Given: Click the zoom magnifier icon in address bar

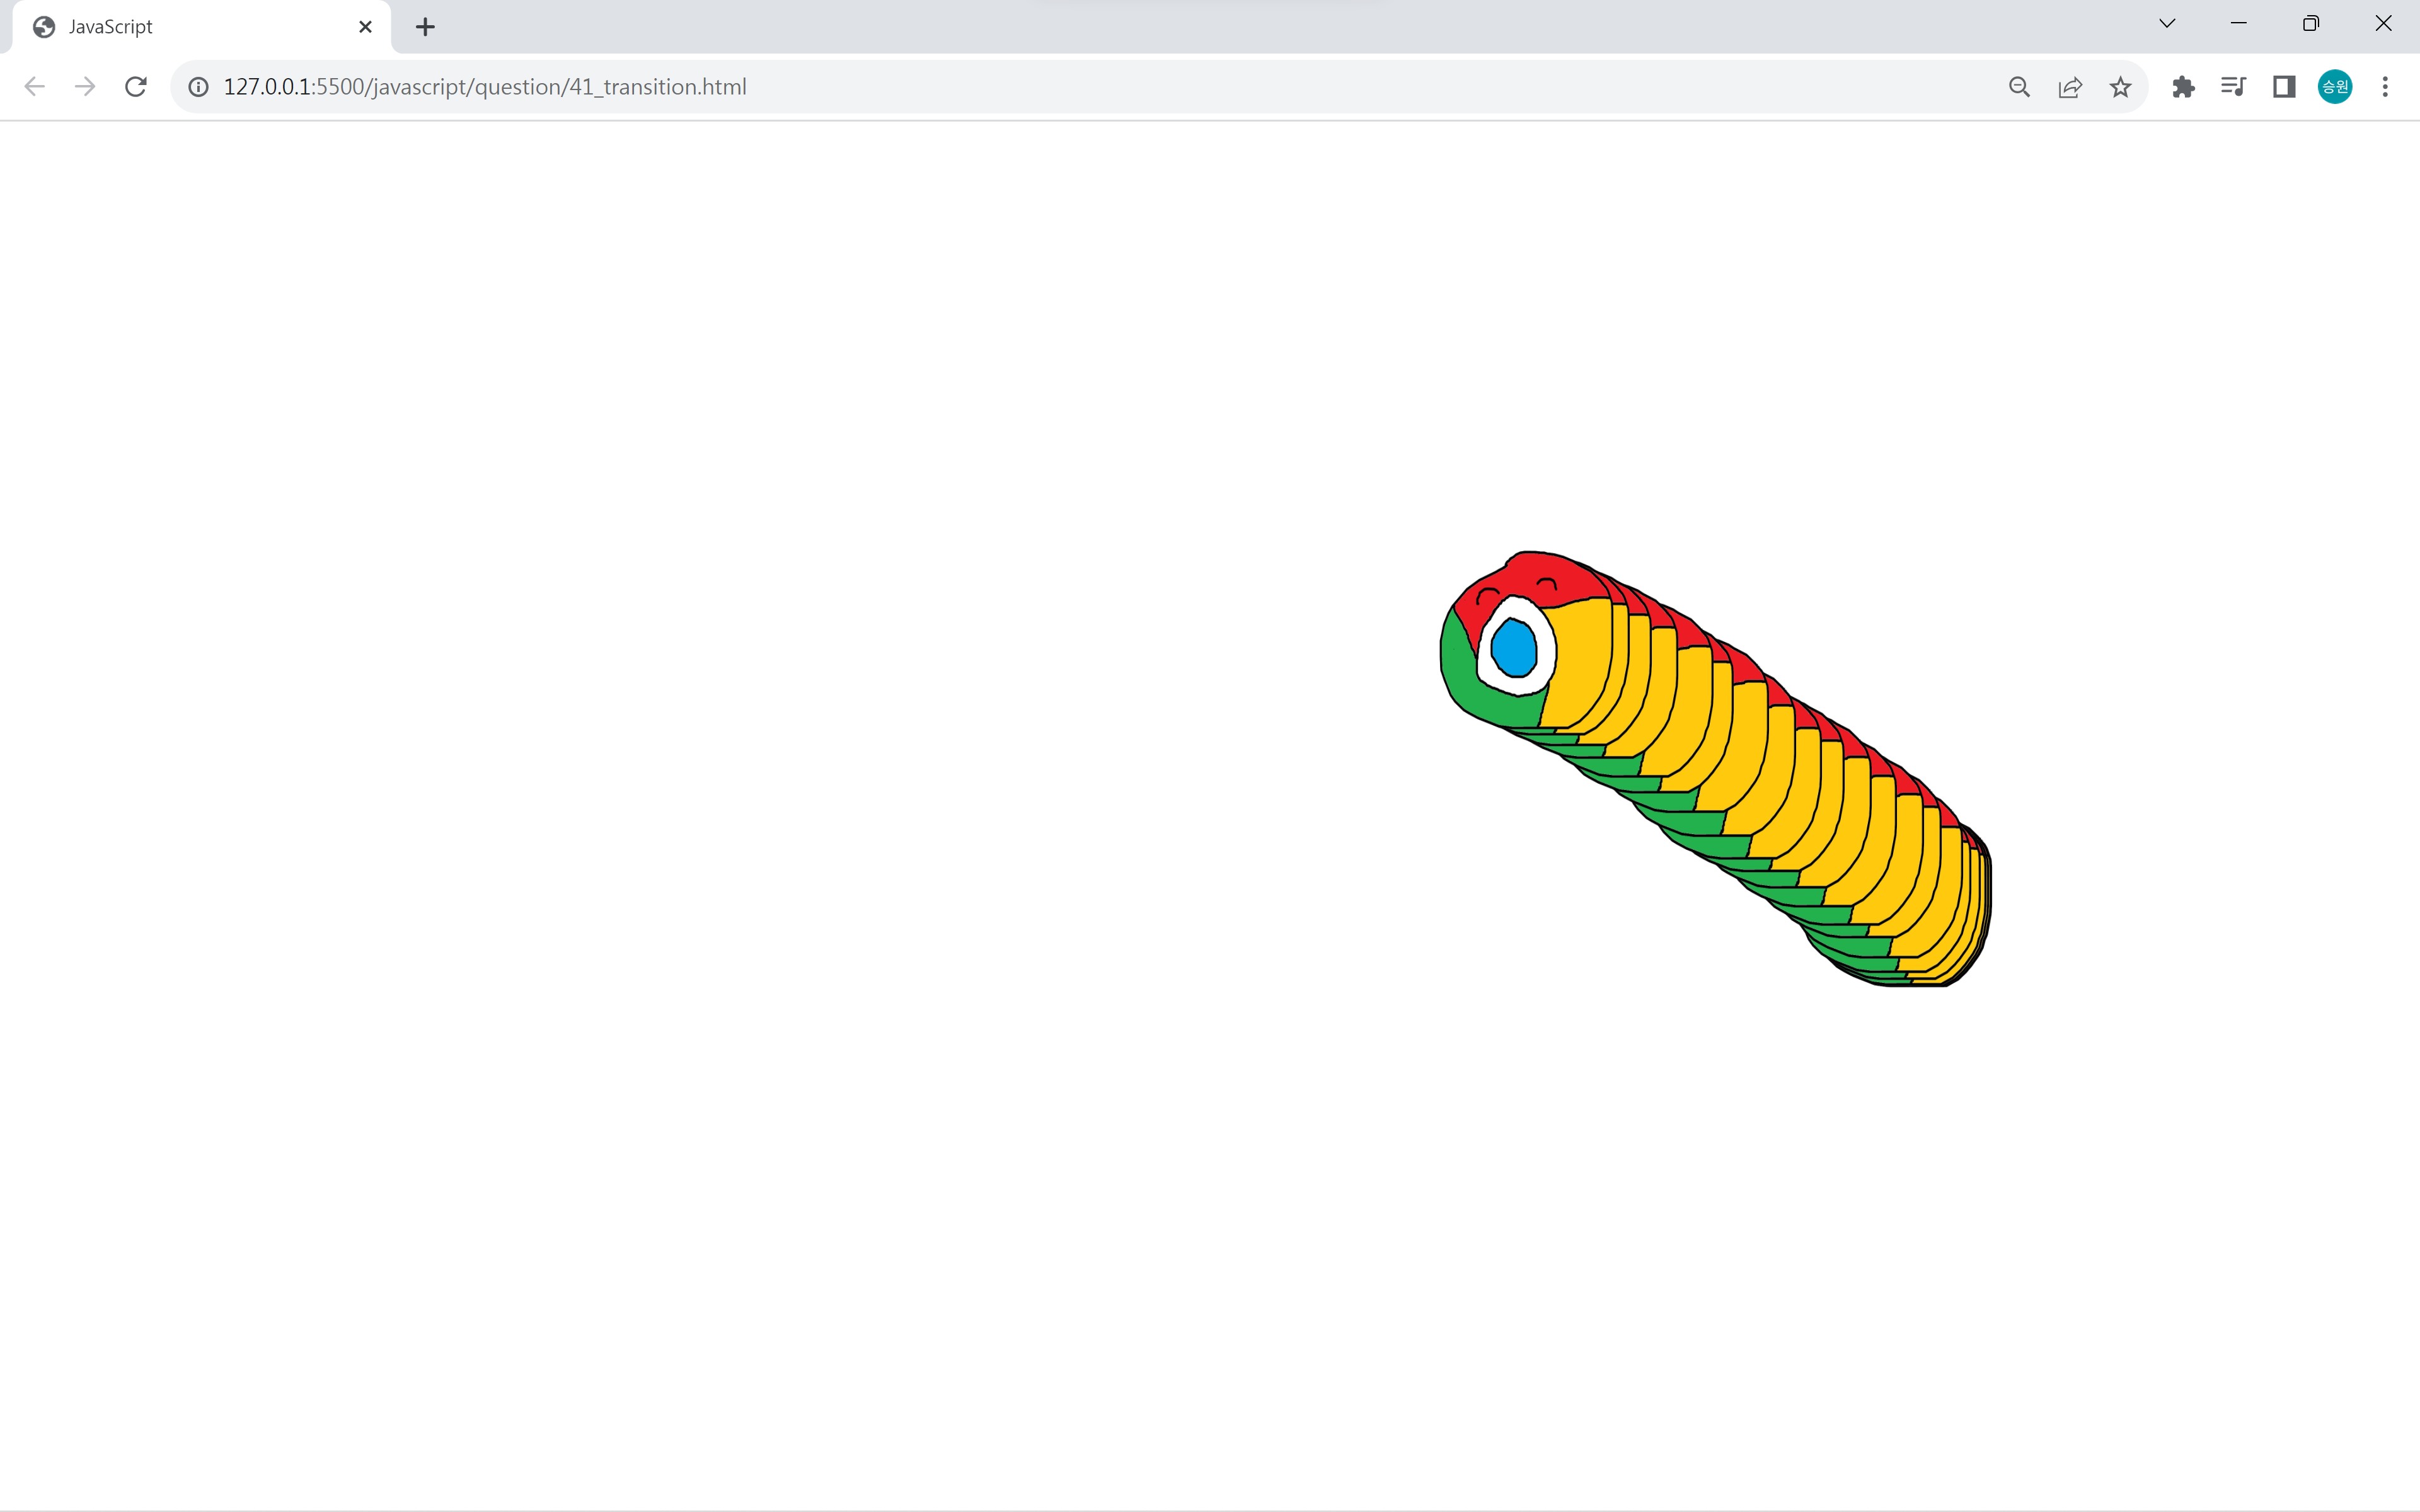Looking at the screenshot, I should [2019, 87].
